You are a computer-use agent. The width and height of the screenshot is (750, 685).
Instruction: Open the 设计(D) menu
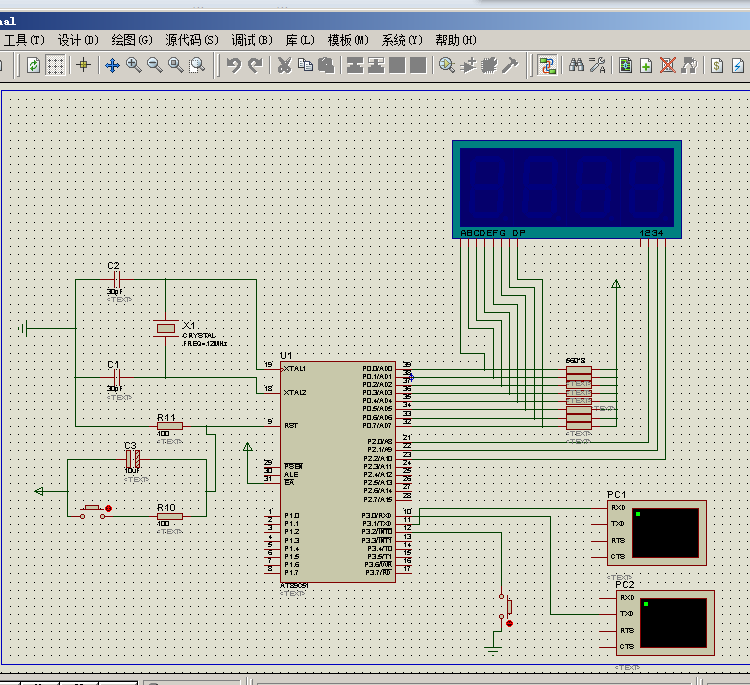point(78,40)
